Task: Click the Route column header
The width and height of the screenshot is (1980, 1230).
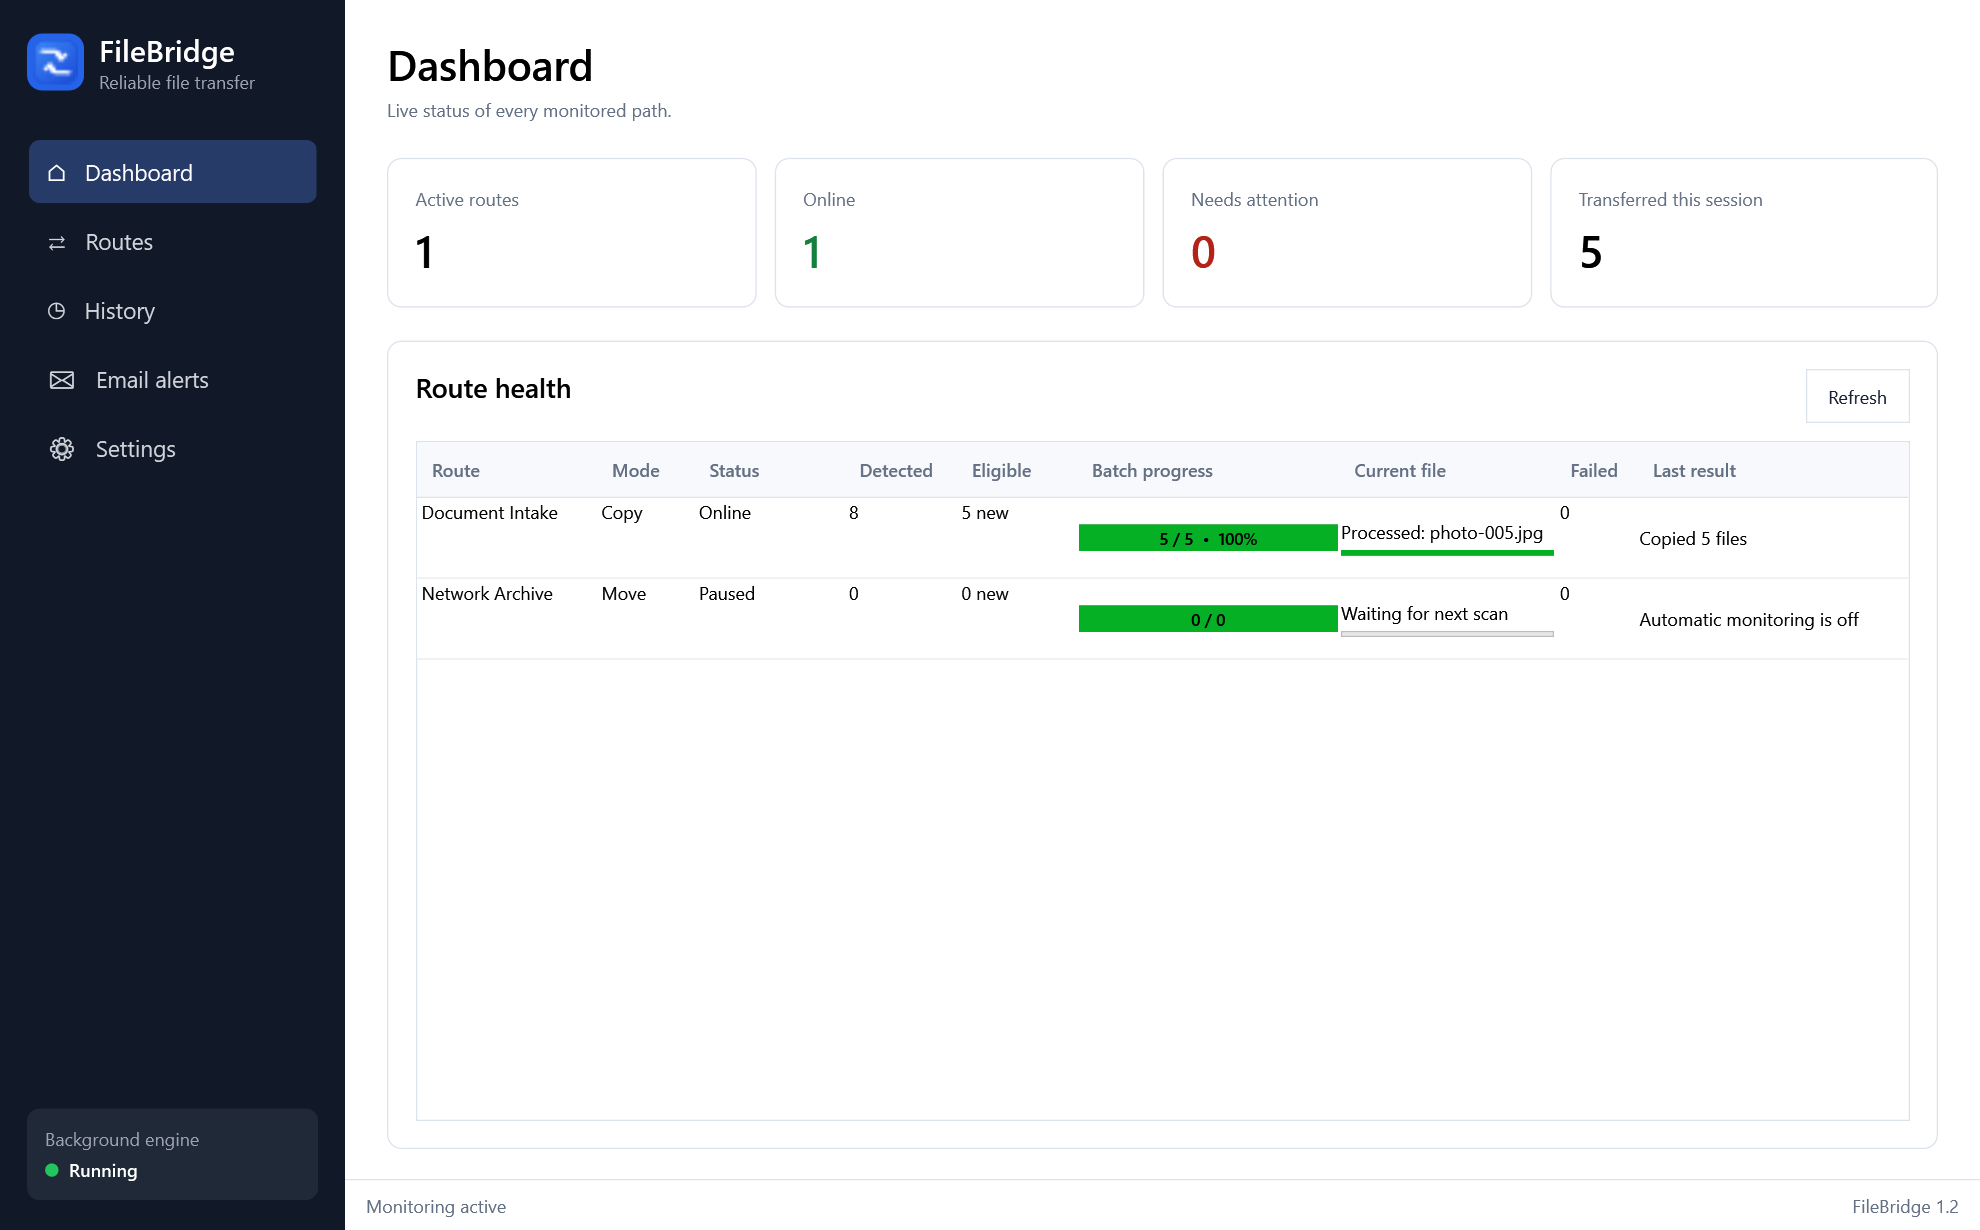Action: pos(456,470)
